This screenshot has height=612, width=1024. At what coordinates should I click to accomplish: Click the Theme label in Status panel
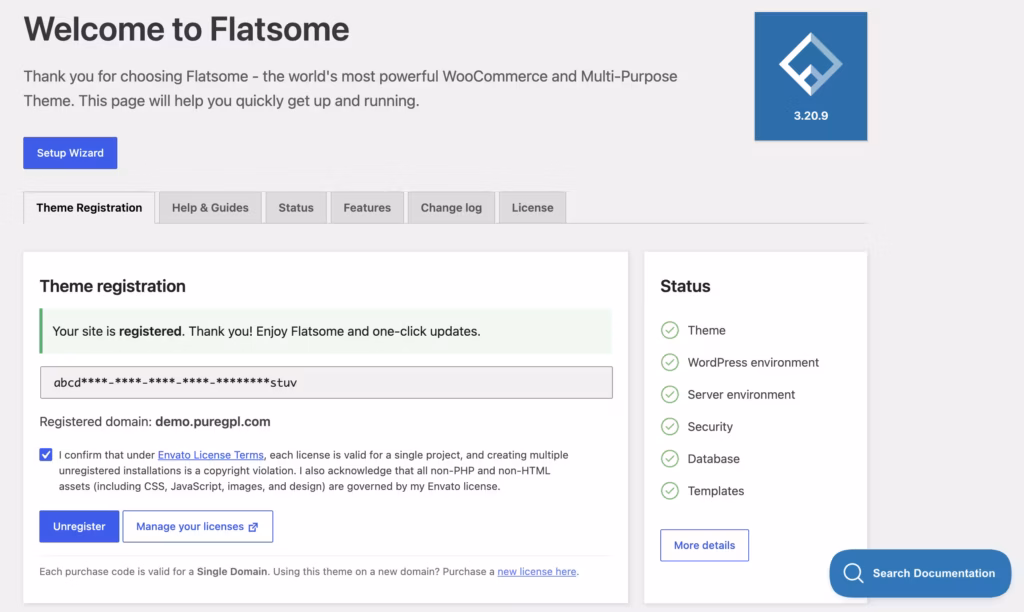[x=707, y=330]
